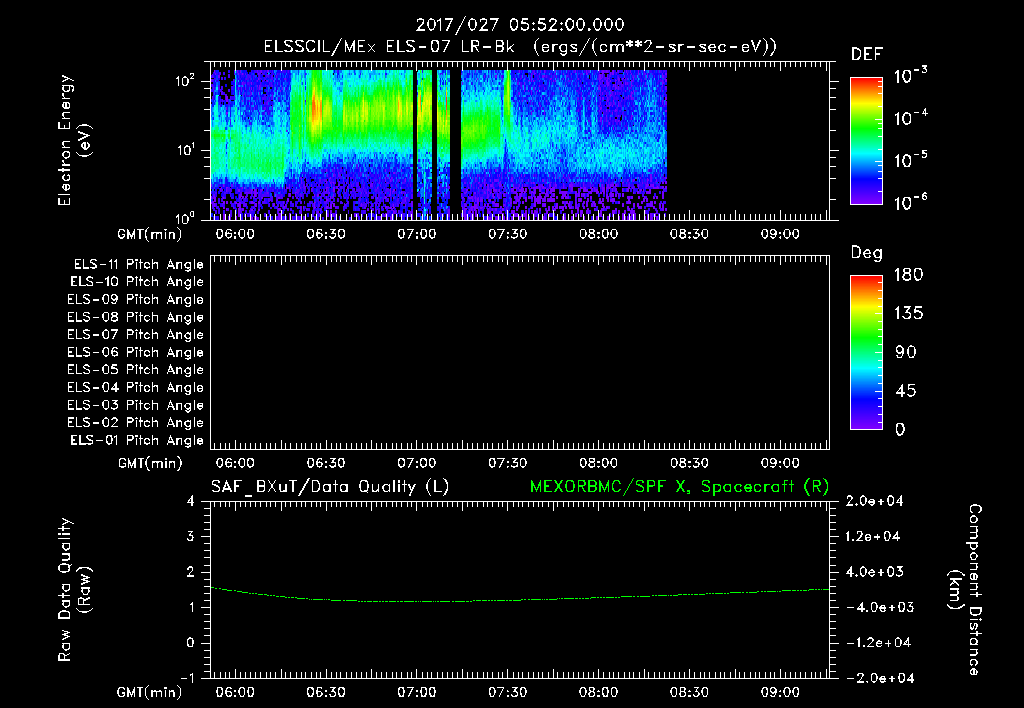Click GMT(min) label below the bottom panel
Image resolution: width=1024 pixels, height=708 pixels.
[x=150, y=692]
